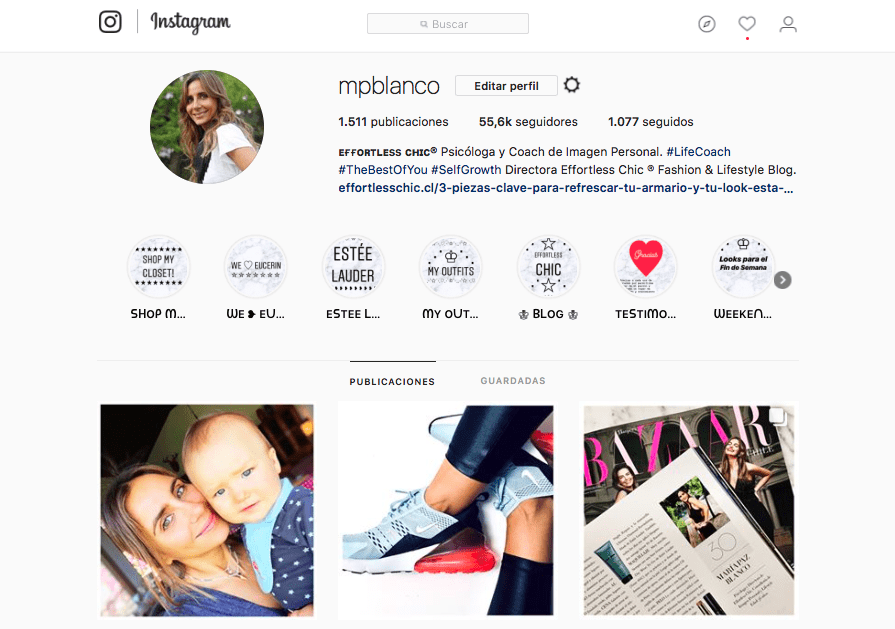Open the Explore compass icon
Viewport: 895px width, 629px height.
coord(707,24)
